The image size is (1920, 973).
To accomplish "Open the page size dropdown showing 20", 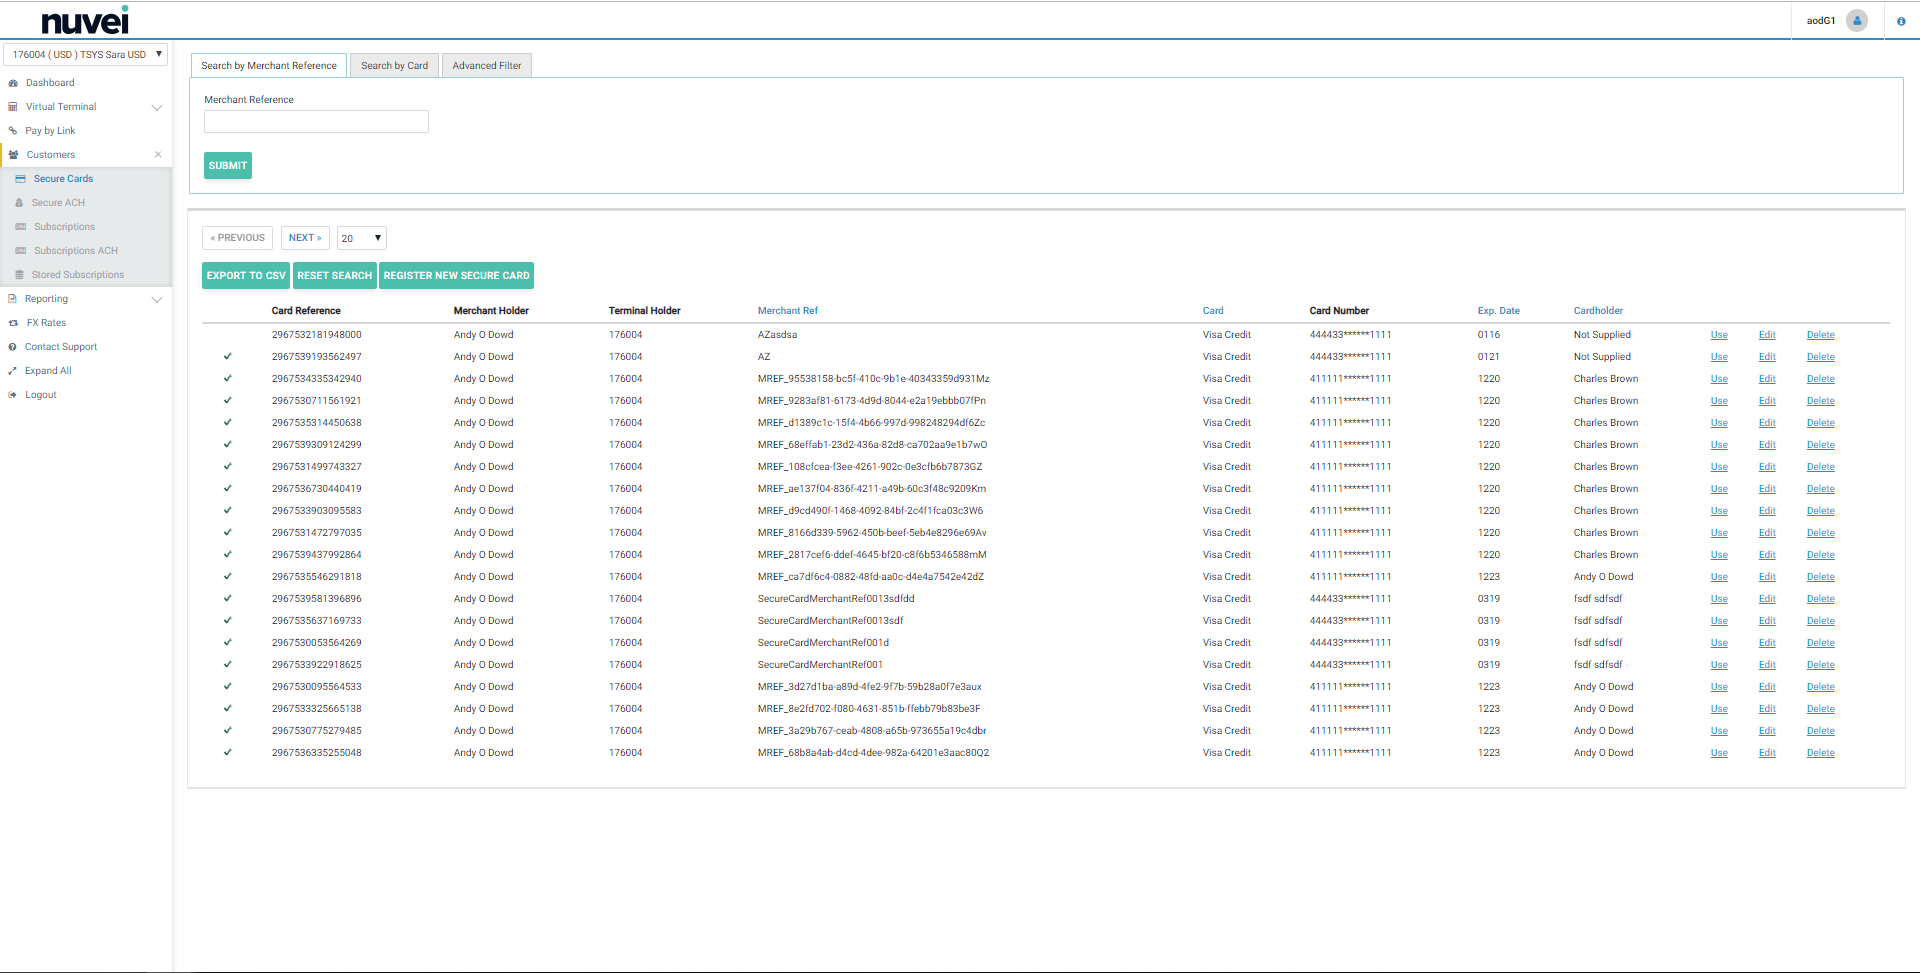I will [x=361, y=238].
